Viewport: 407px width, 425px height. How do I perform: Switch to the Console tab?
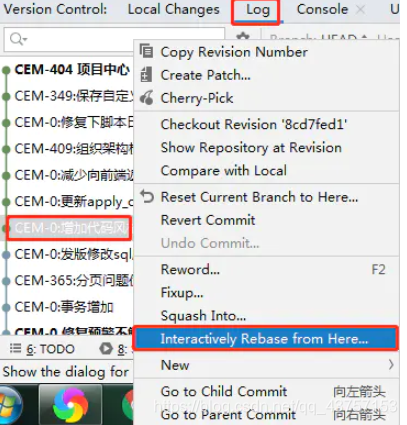[322, 9]
